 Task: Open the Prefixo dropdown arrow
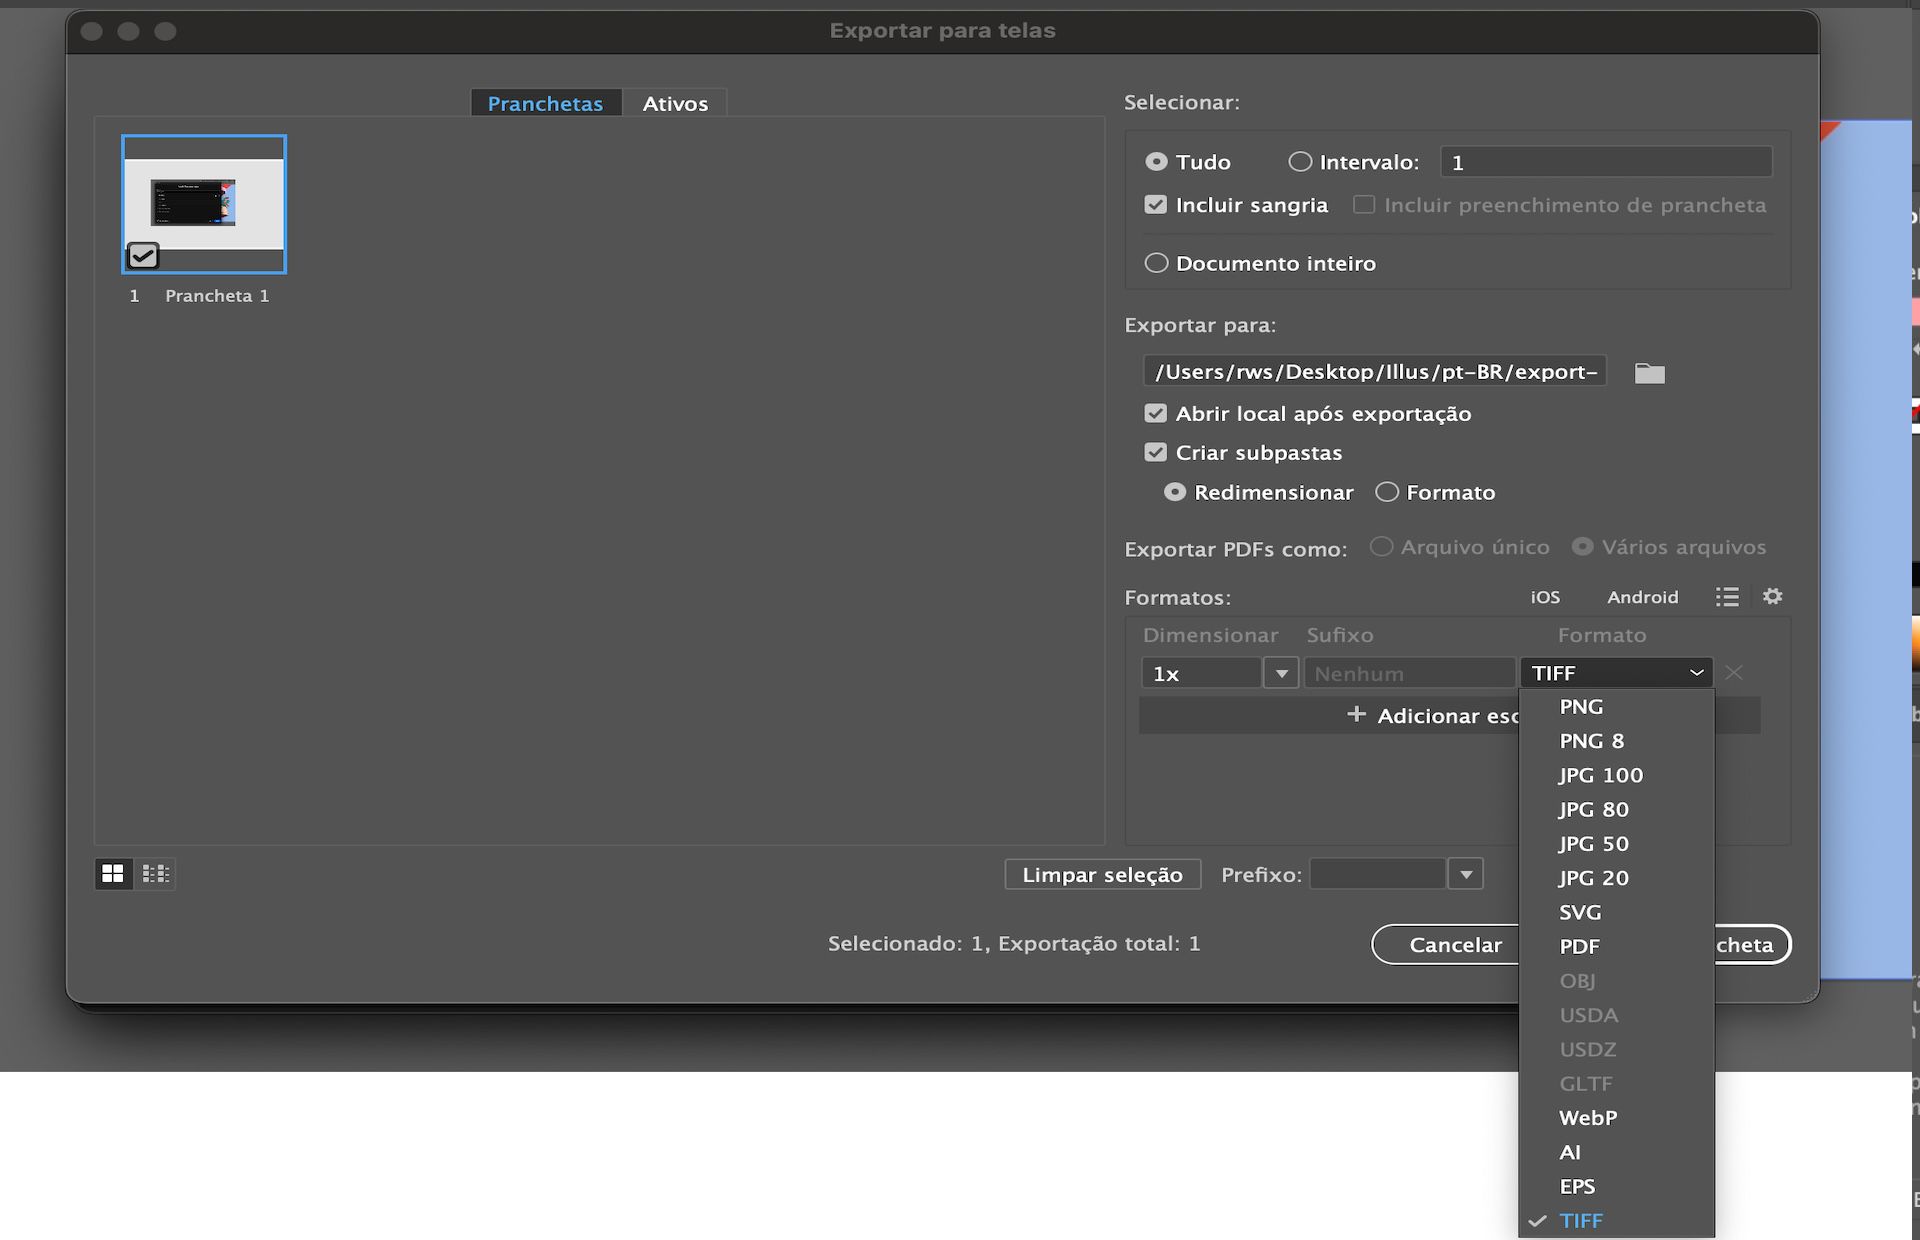(1465, 875)
